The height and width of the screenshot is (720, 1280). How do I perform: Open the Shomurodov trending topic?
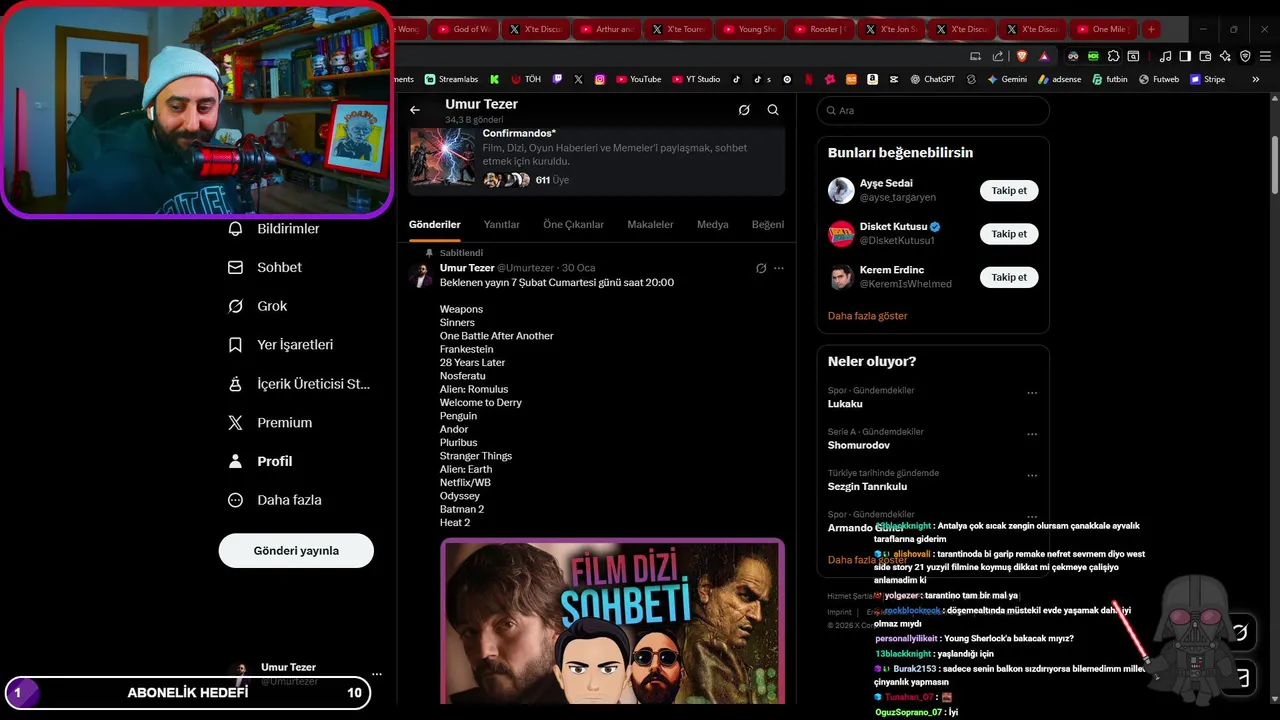coord(858,445)
